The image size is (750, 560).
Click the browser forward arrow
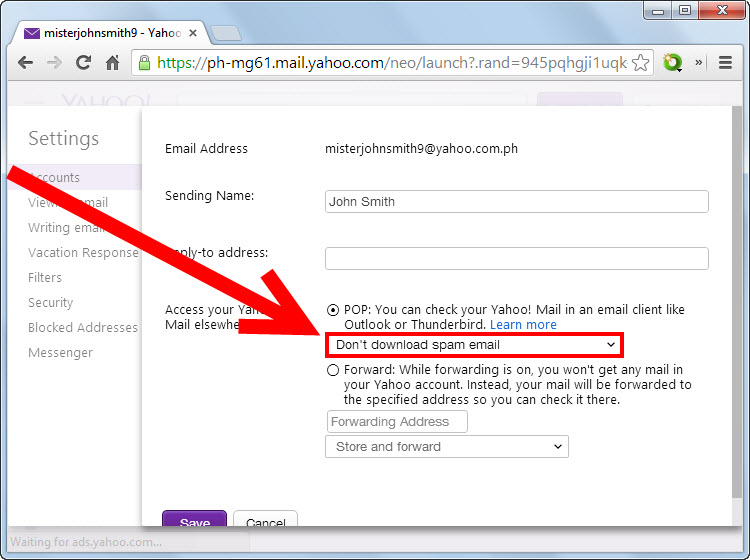tap(54, 63)
